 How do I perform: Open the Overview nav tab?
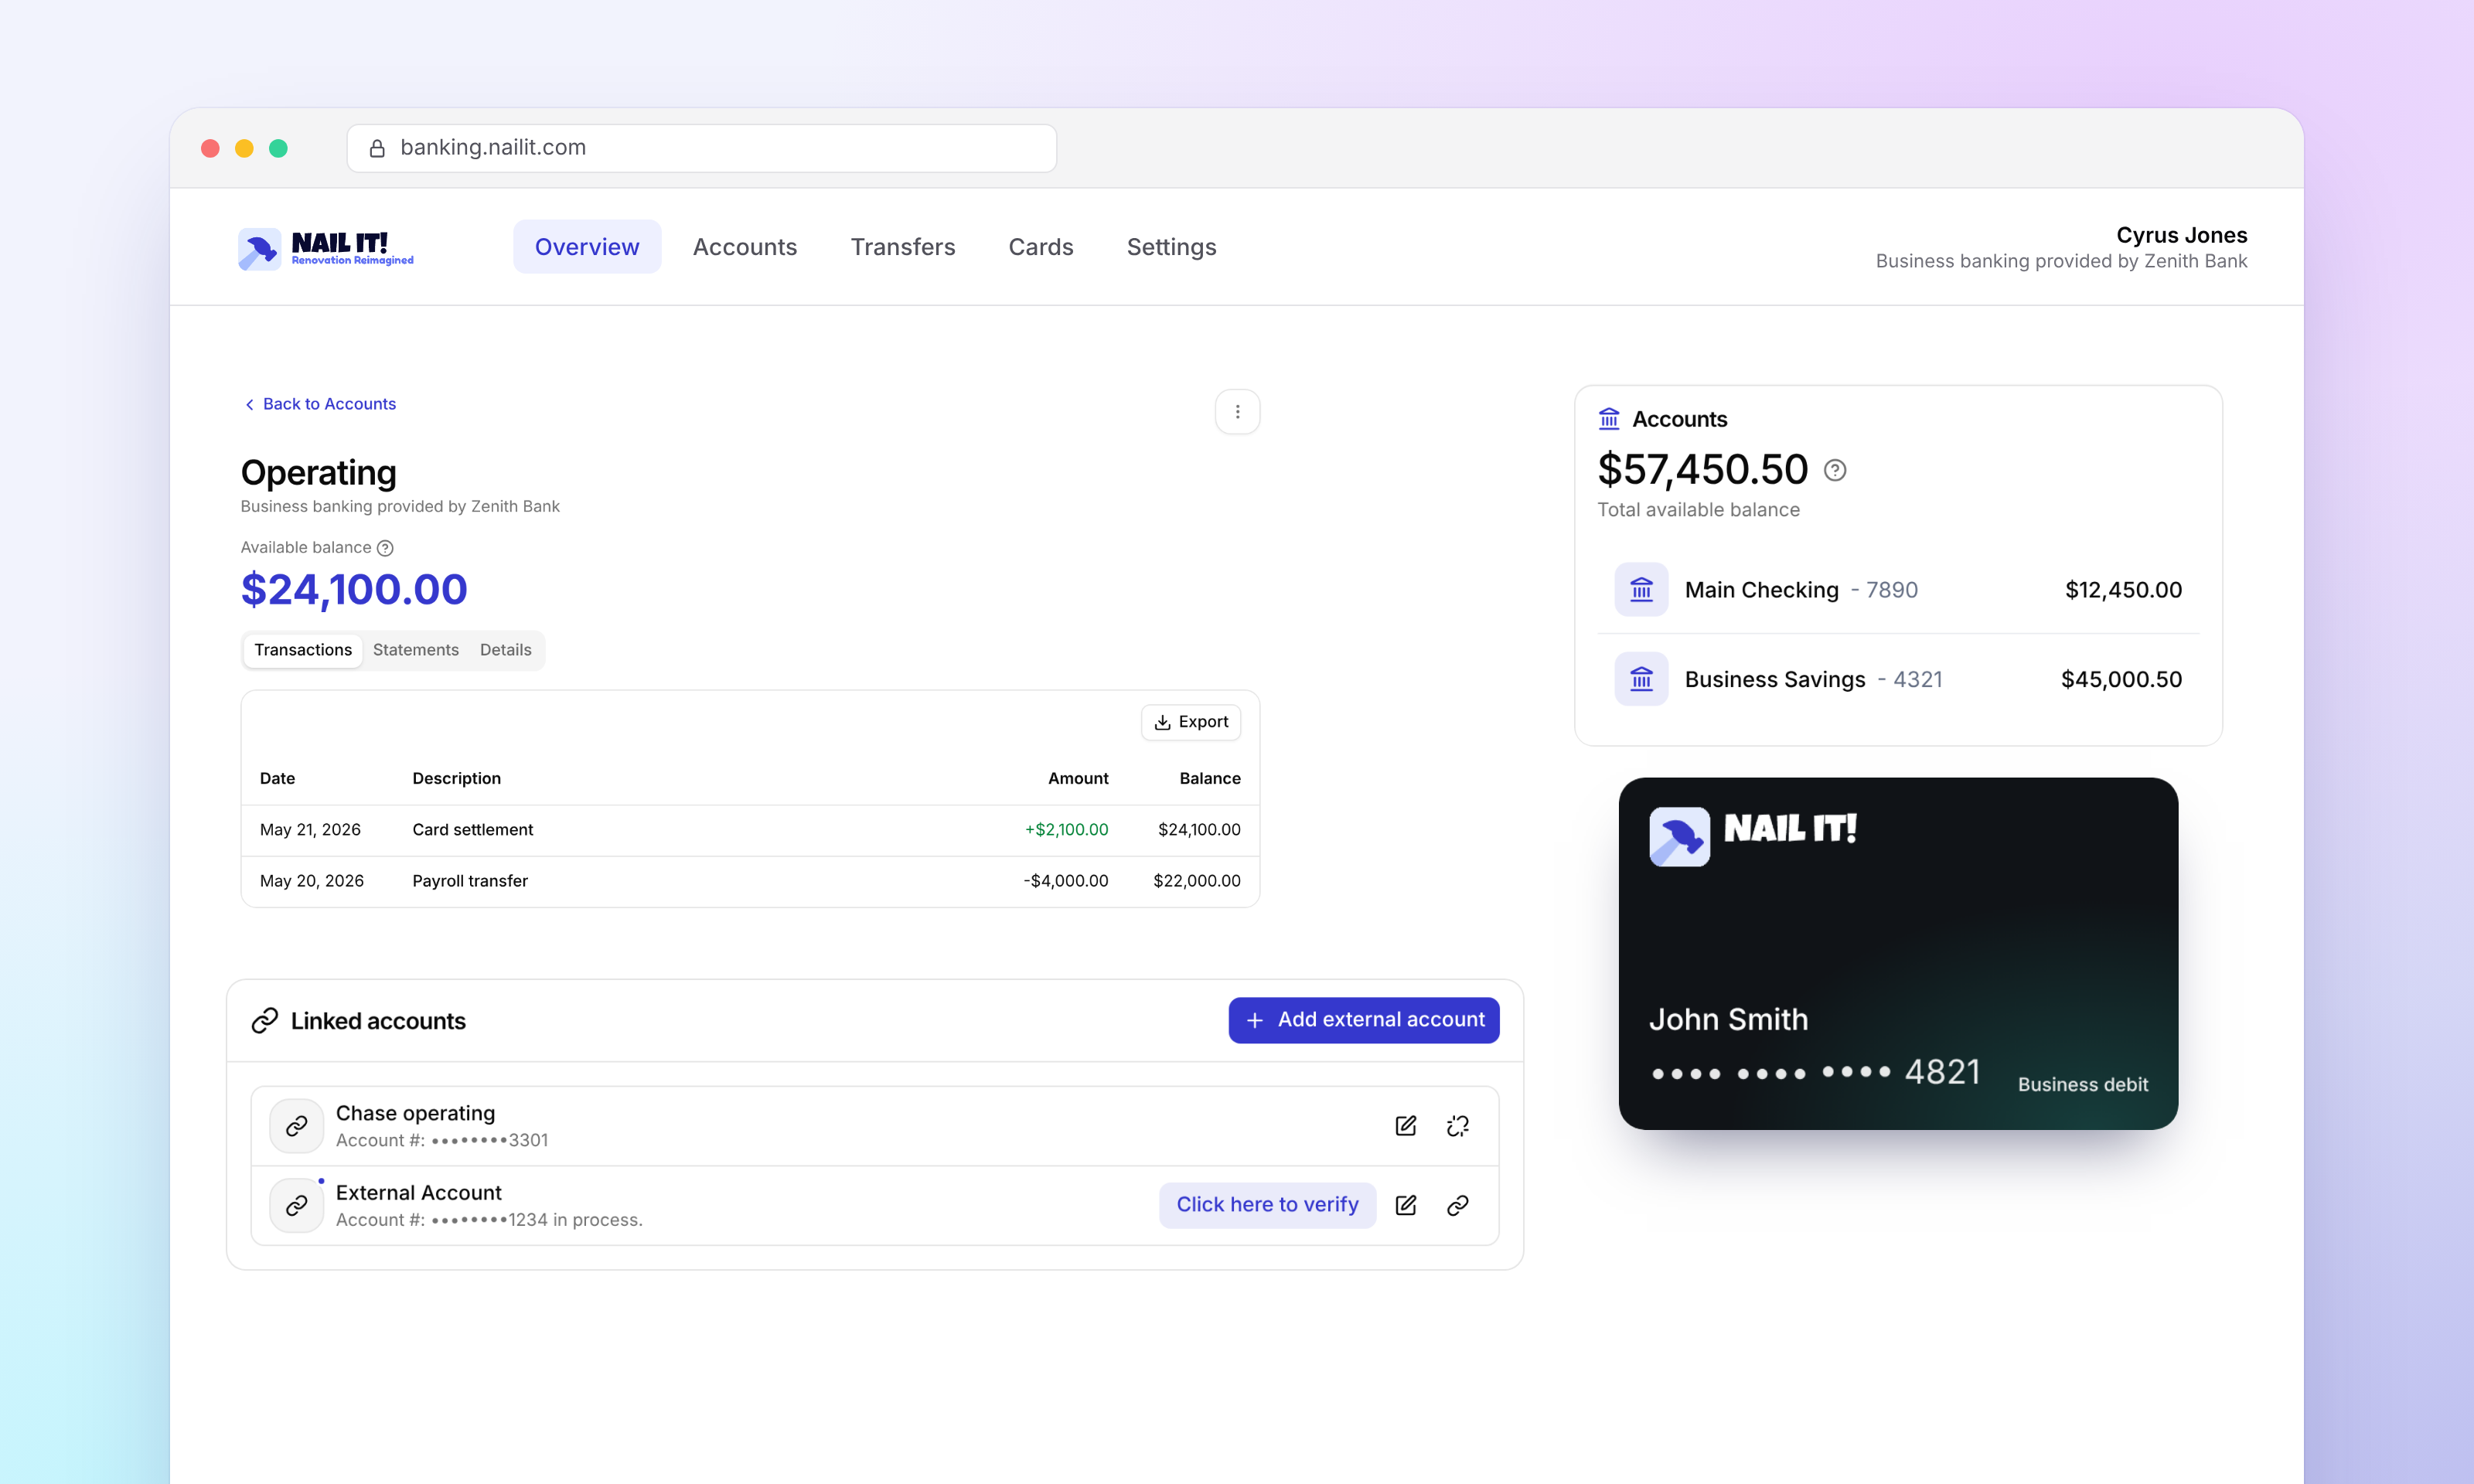587,247
